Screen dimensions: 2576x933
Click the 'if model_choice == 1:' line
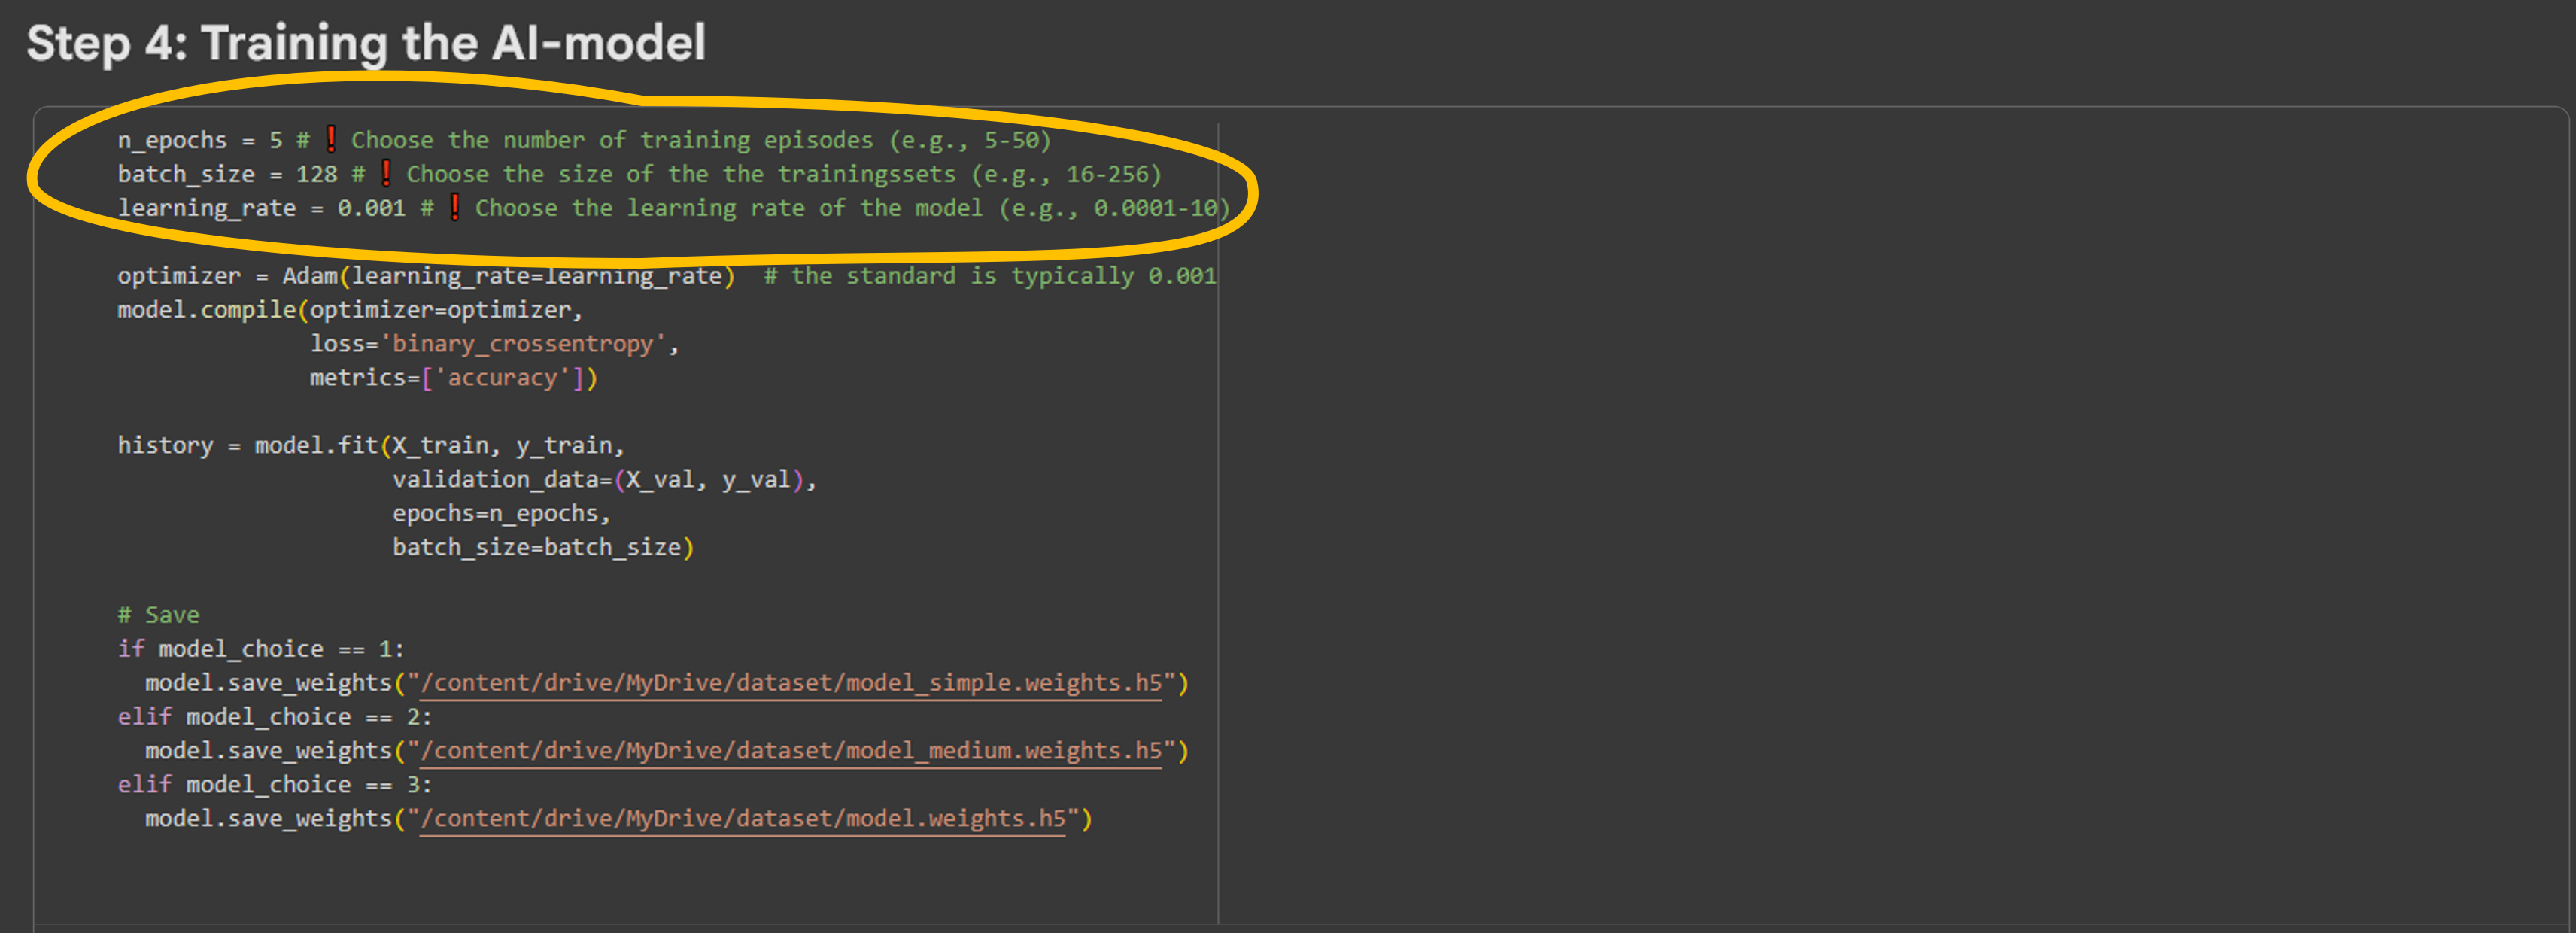pyautogui.click(x=260, y=649)
